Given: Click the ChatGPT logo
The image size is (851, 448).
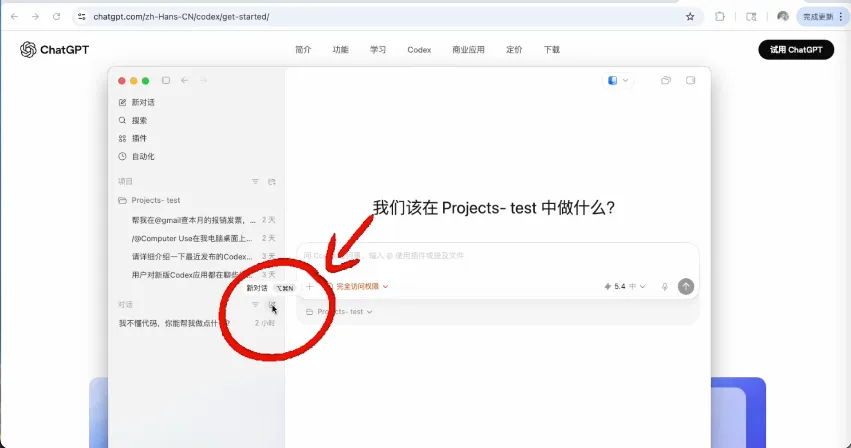Looking at the screenshot, I should [x=54, y=49].
